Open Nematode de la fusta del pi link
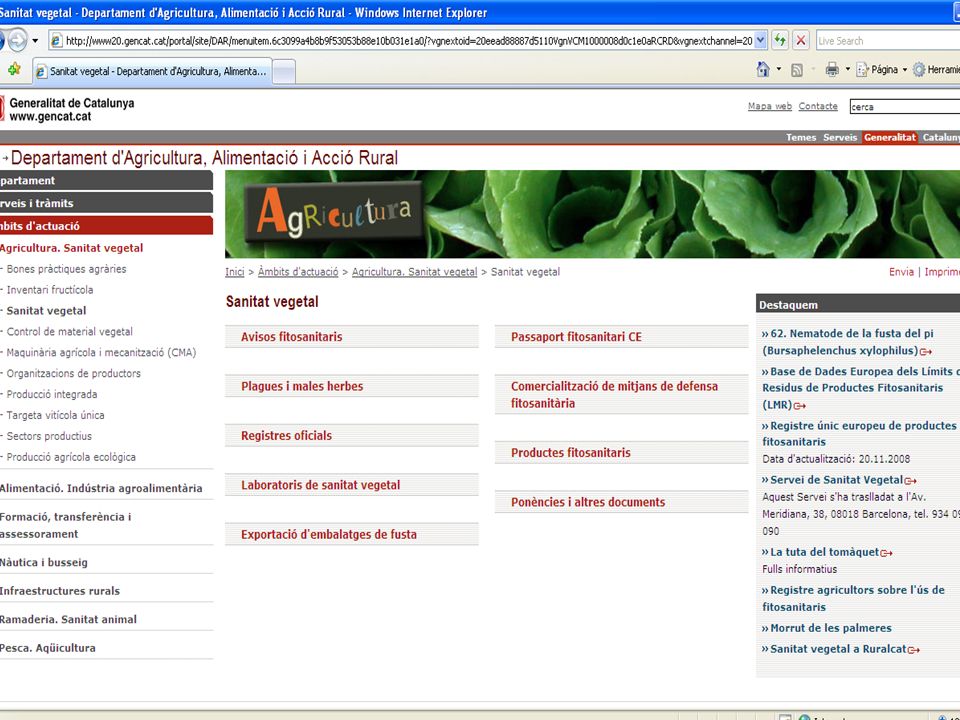Screen dimensions: 960x720 (x=847, y=342)
